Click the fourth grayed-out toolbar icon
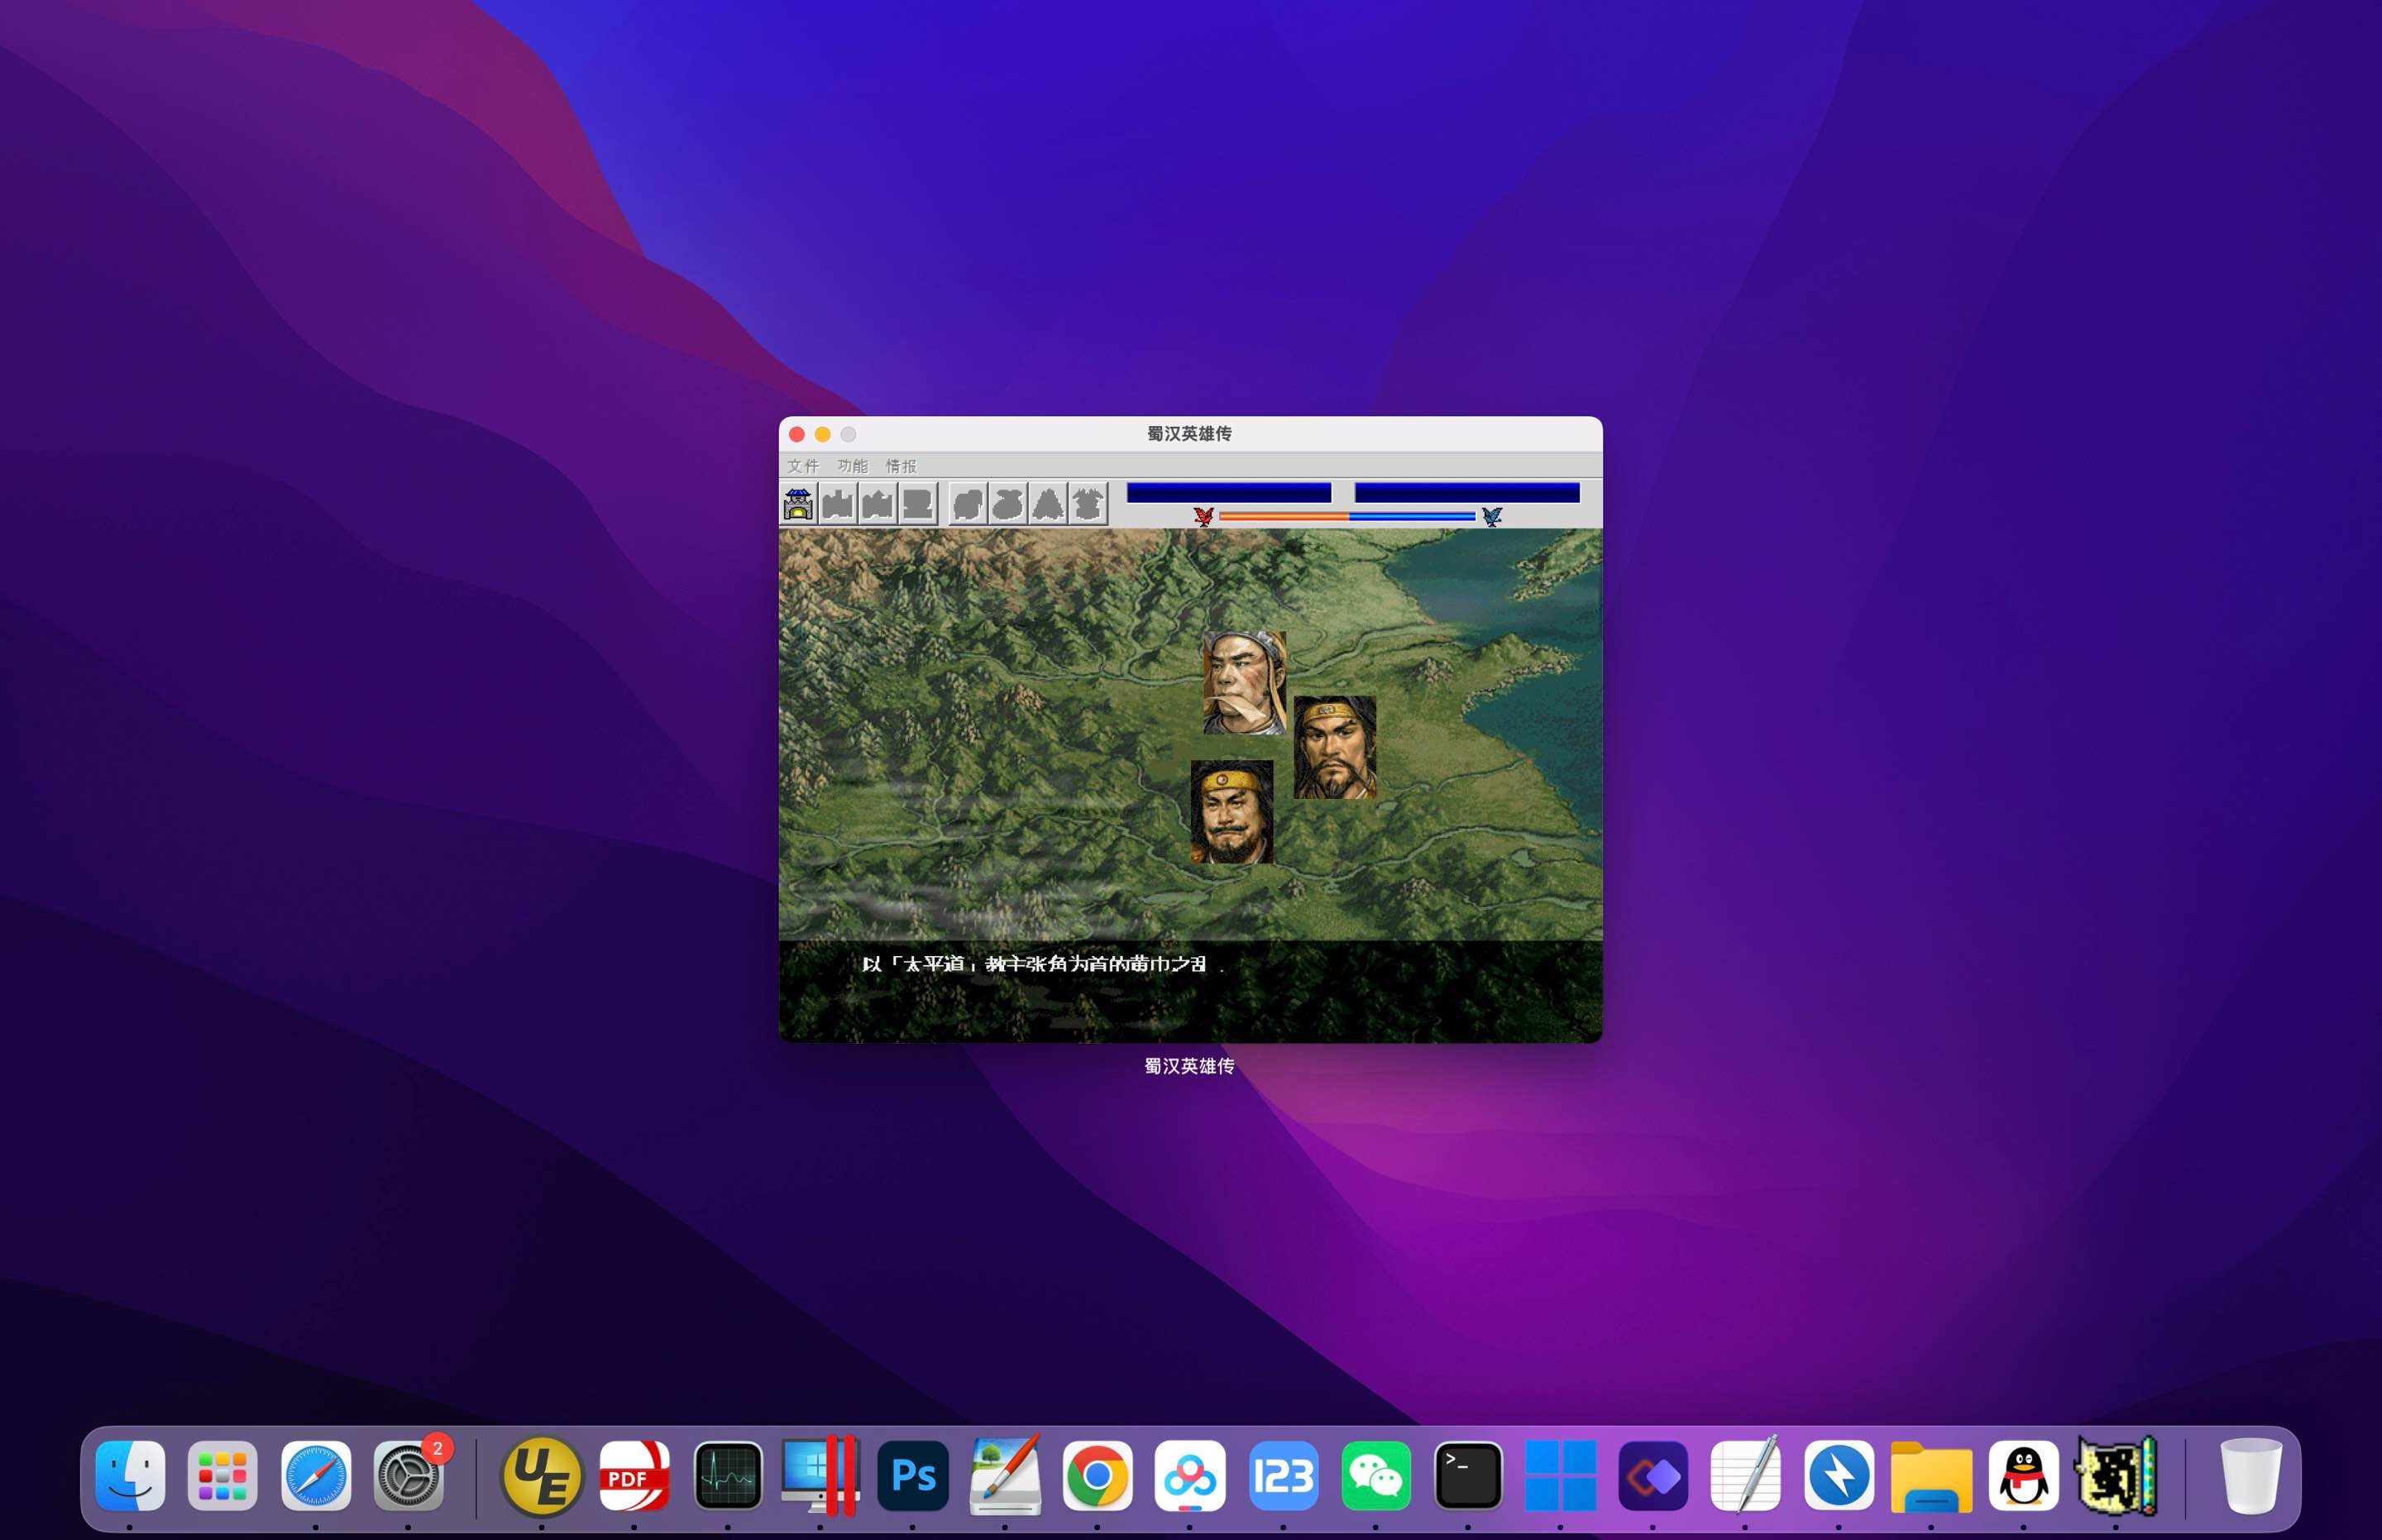This screenshot has height=1540, width=2382. (x=918, y=504)
